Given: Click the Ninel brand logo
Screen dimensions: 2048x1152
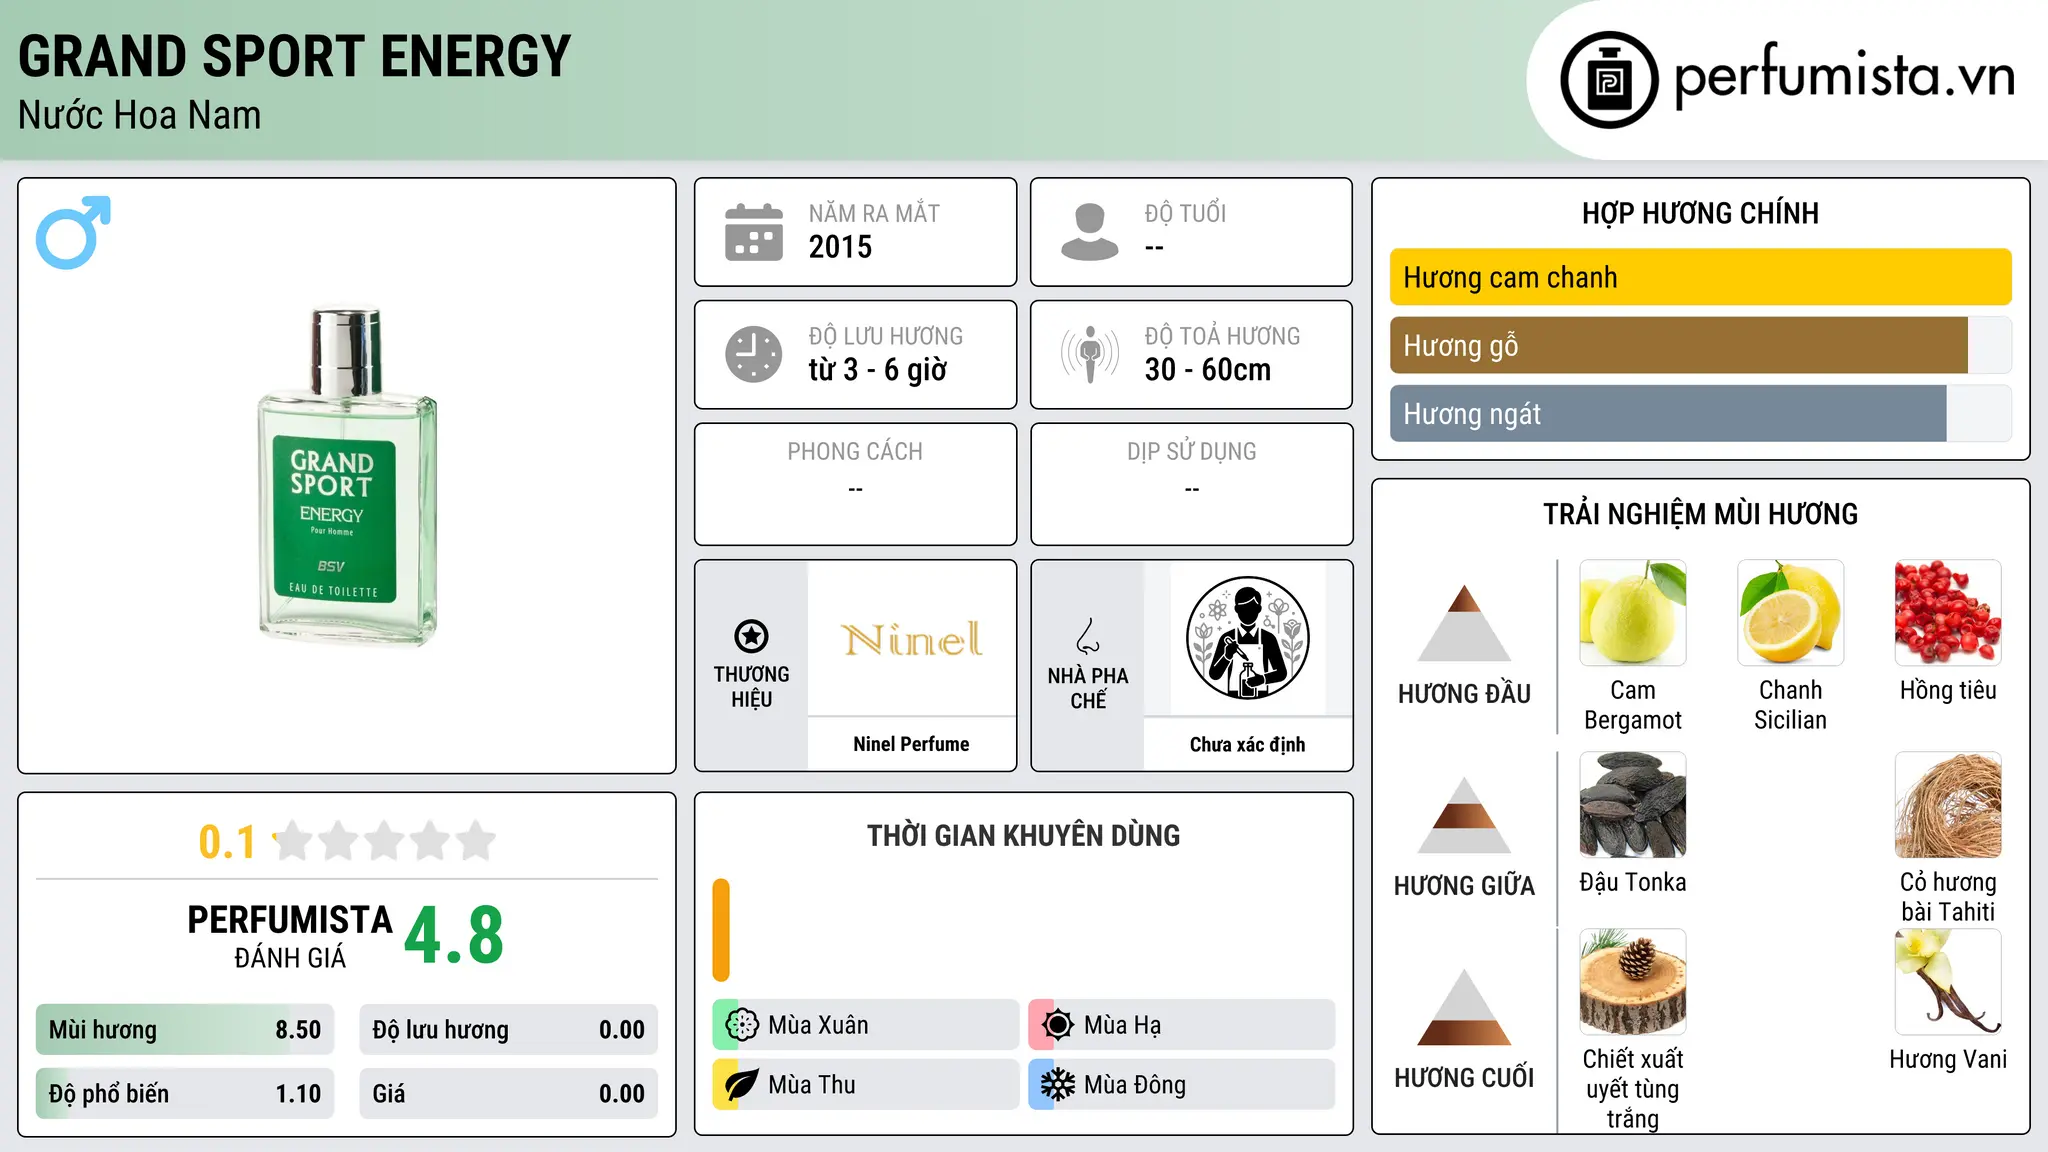Looking at the screenshot, I should [911, 640].
